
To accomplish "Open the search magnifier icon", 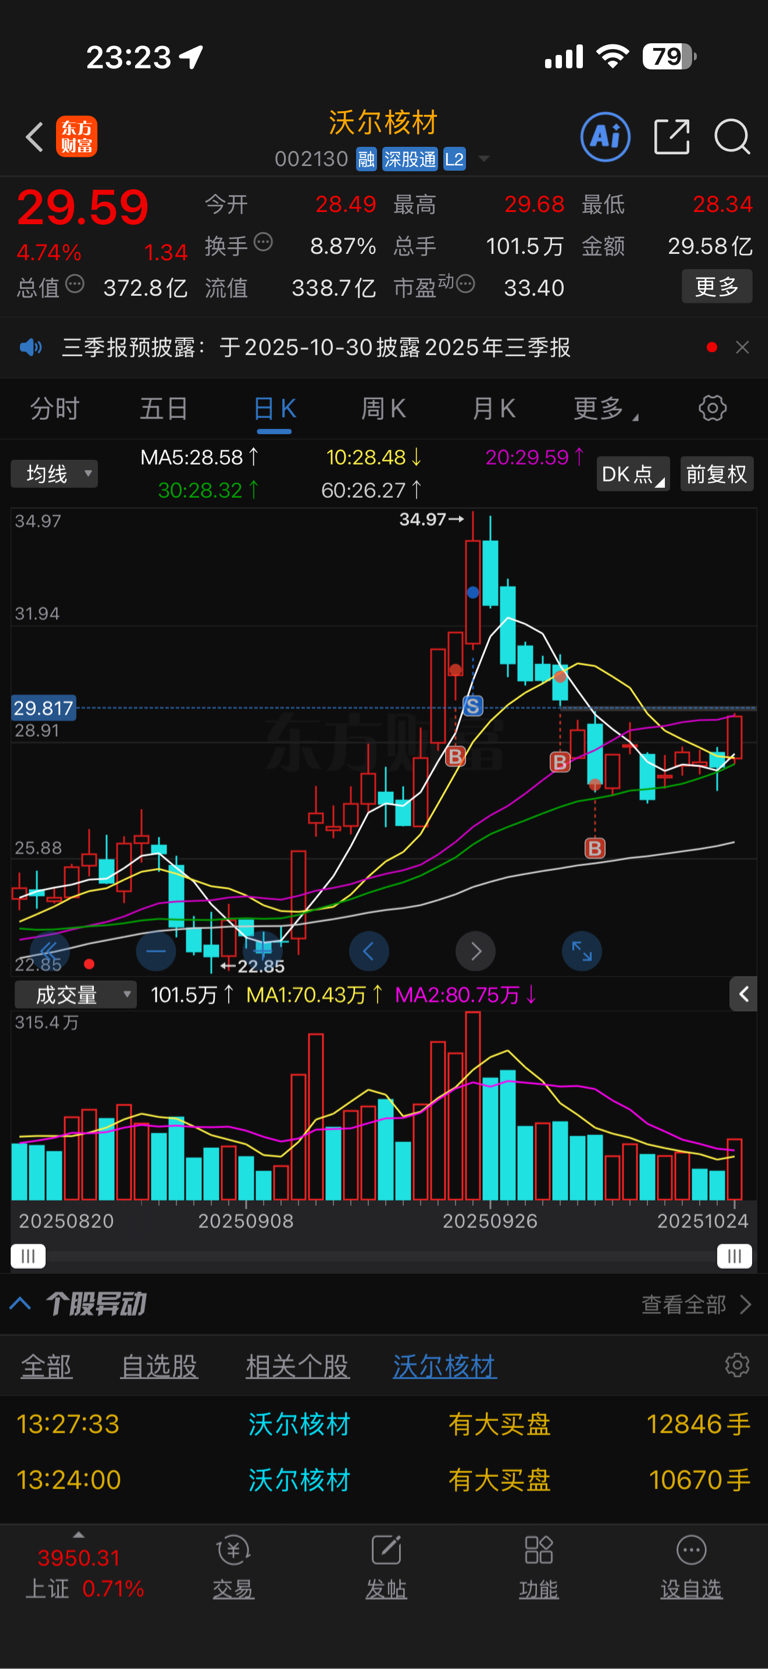I will click(732, 137).
